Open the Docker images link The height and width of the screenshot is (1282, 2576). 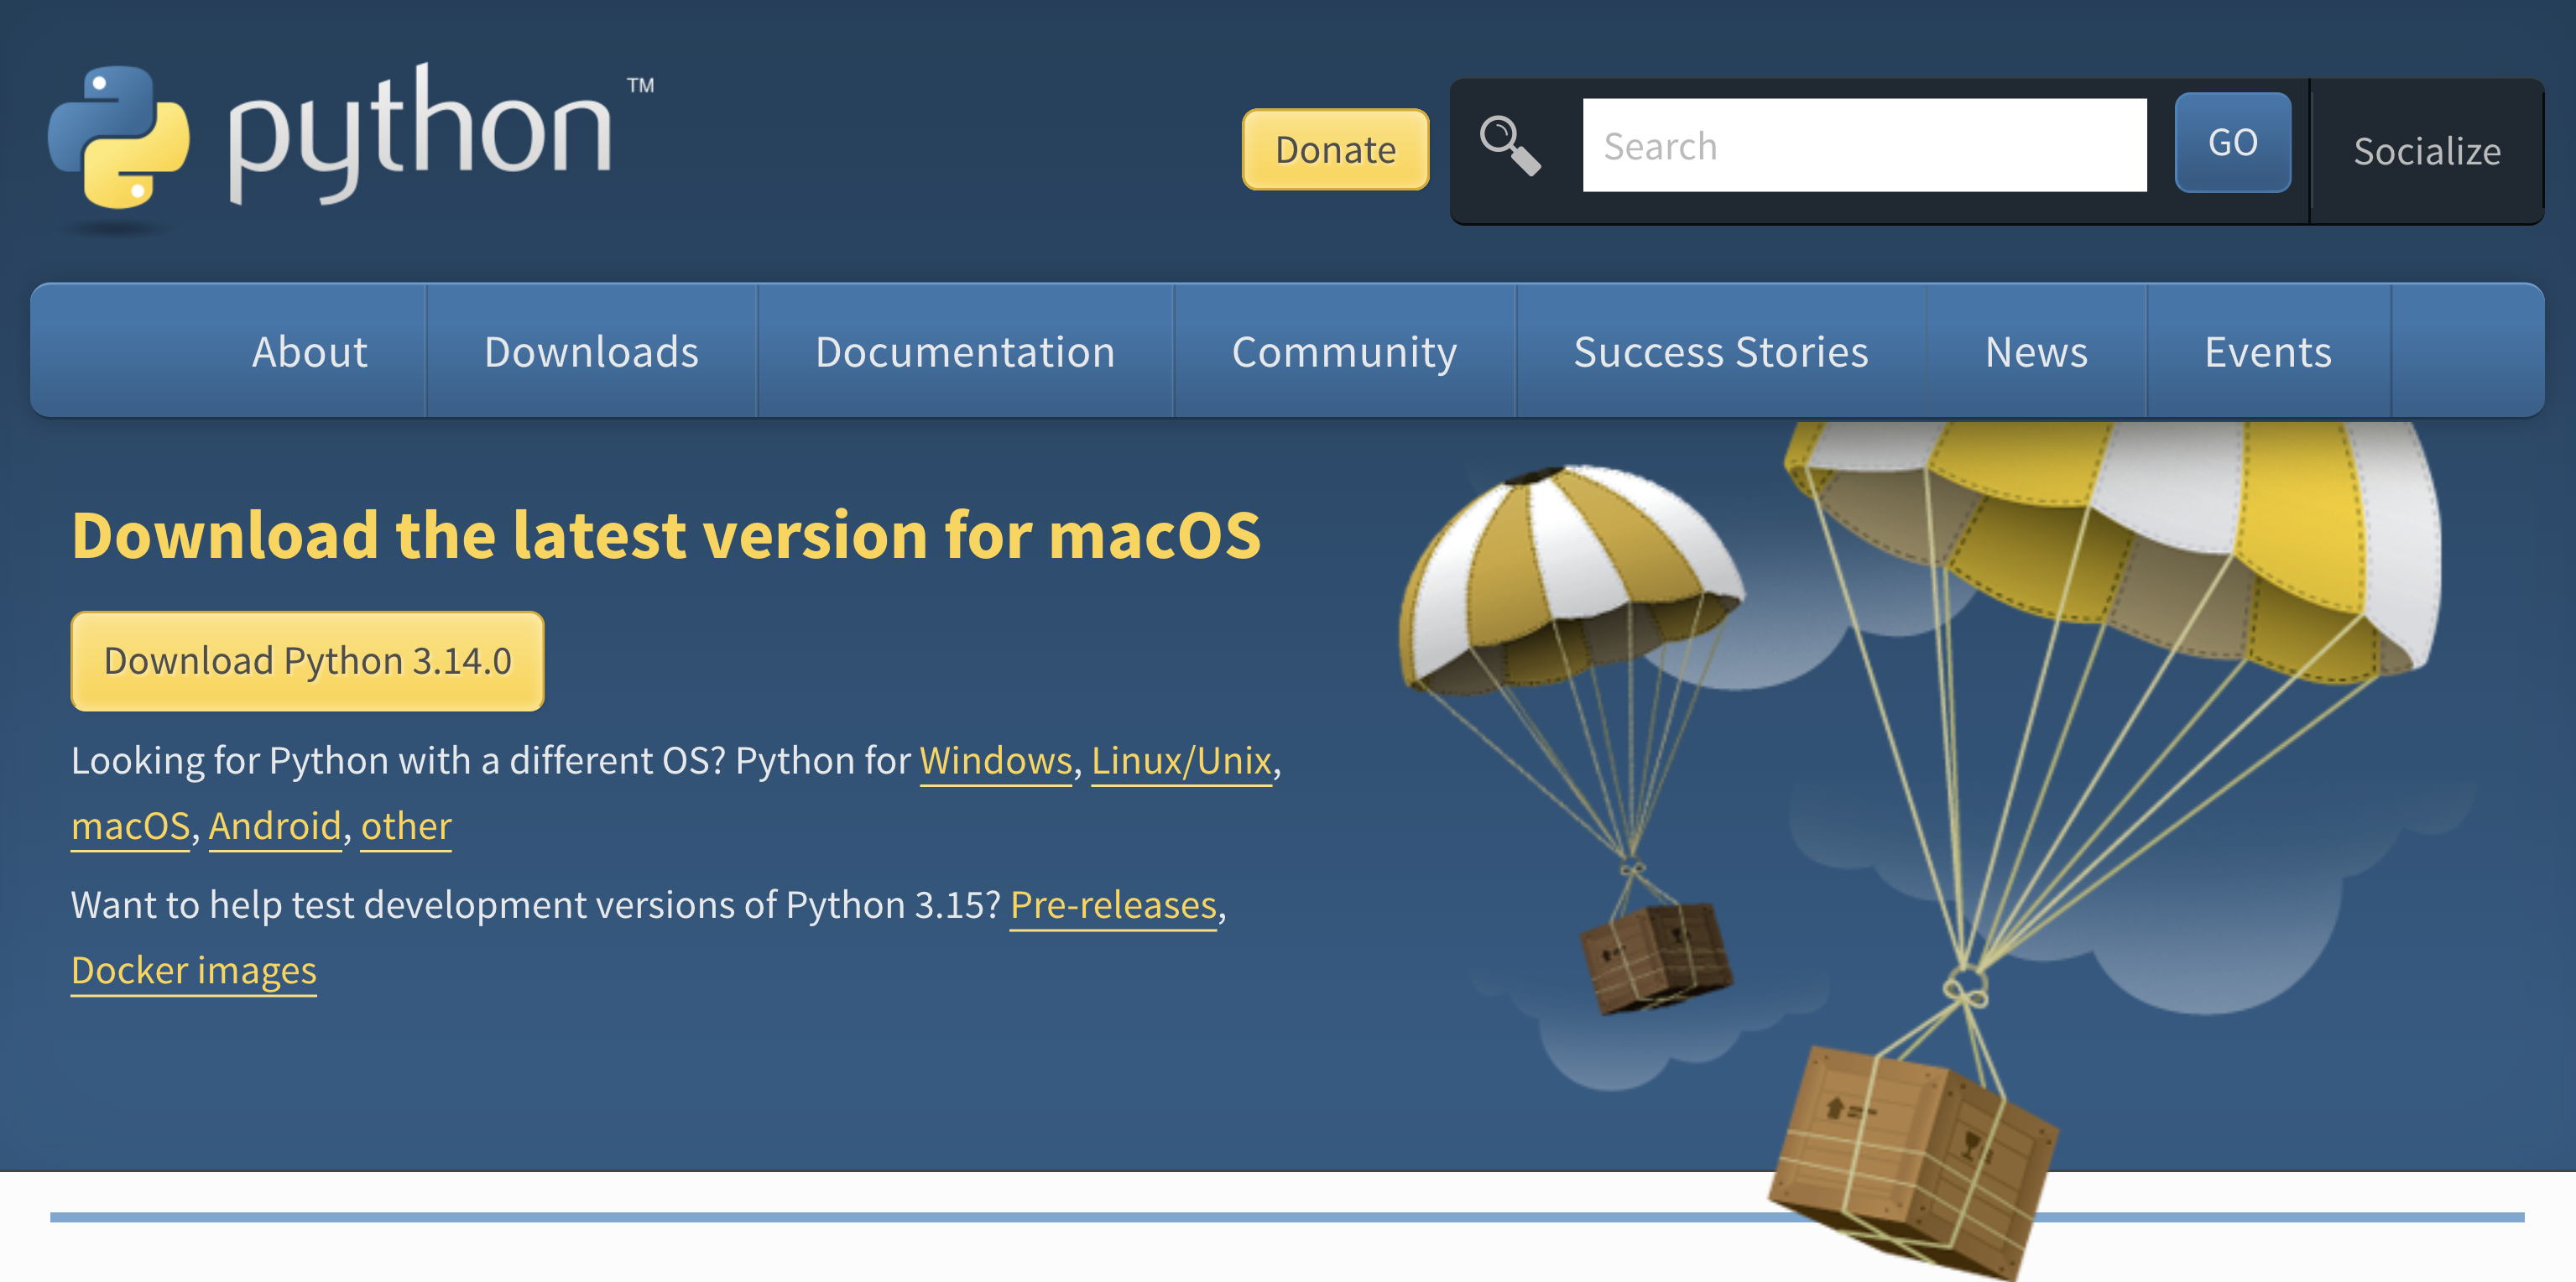[x=194, y=970]
